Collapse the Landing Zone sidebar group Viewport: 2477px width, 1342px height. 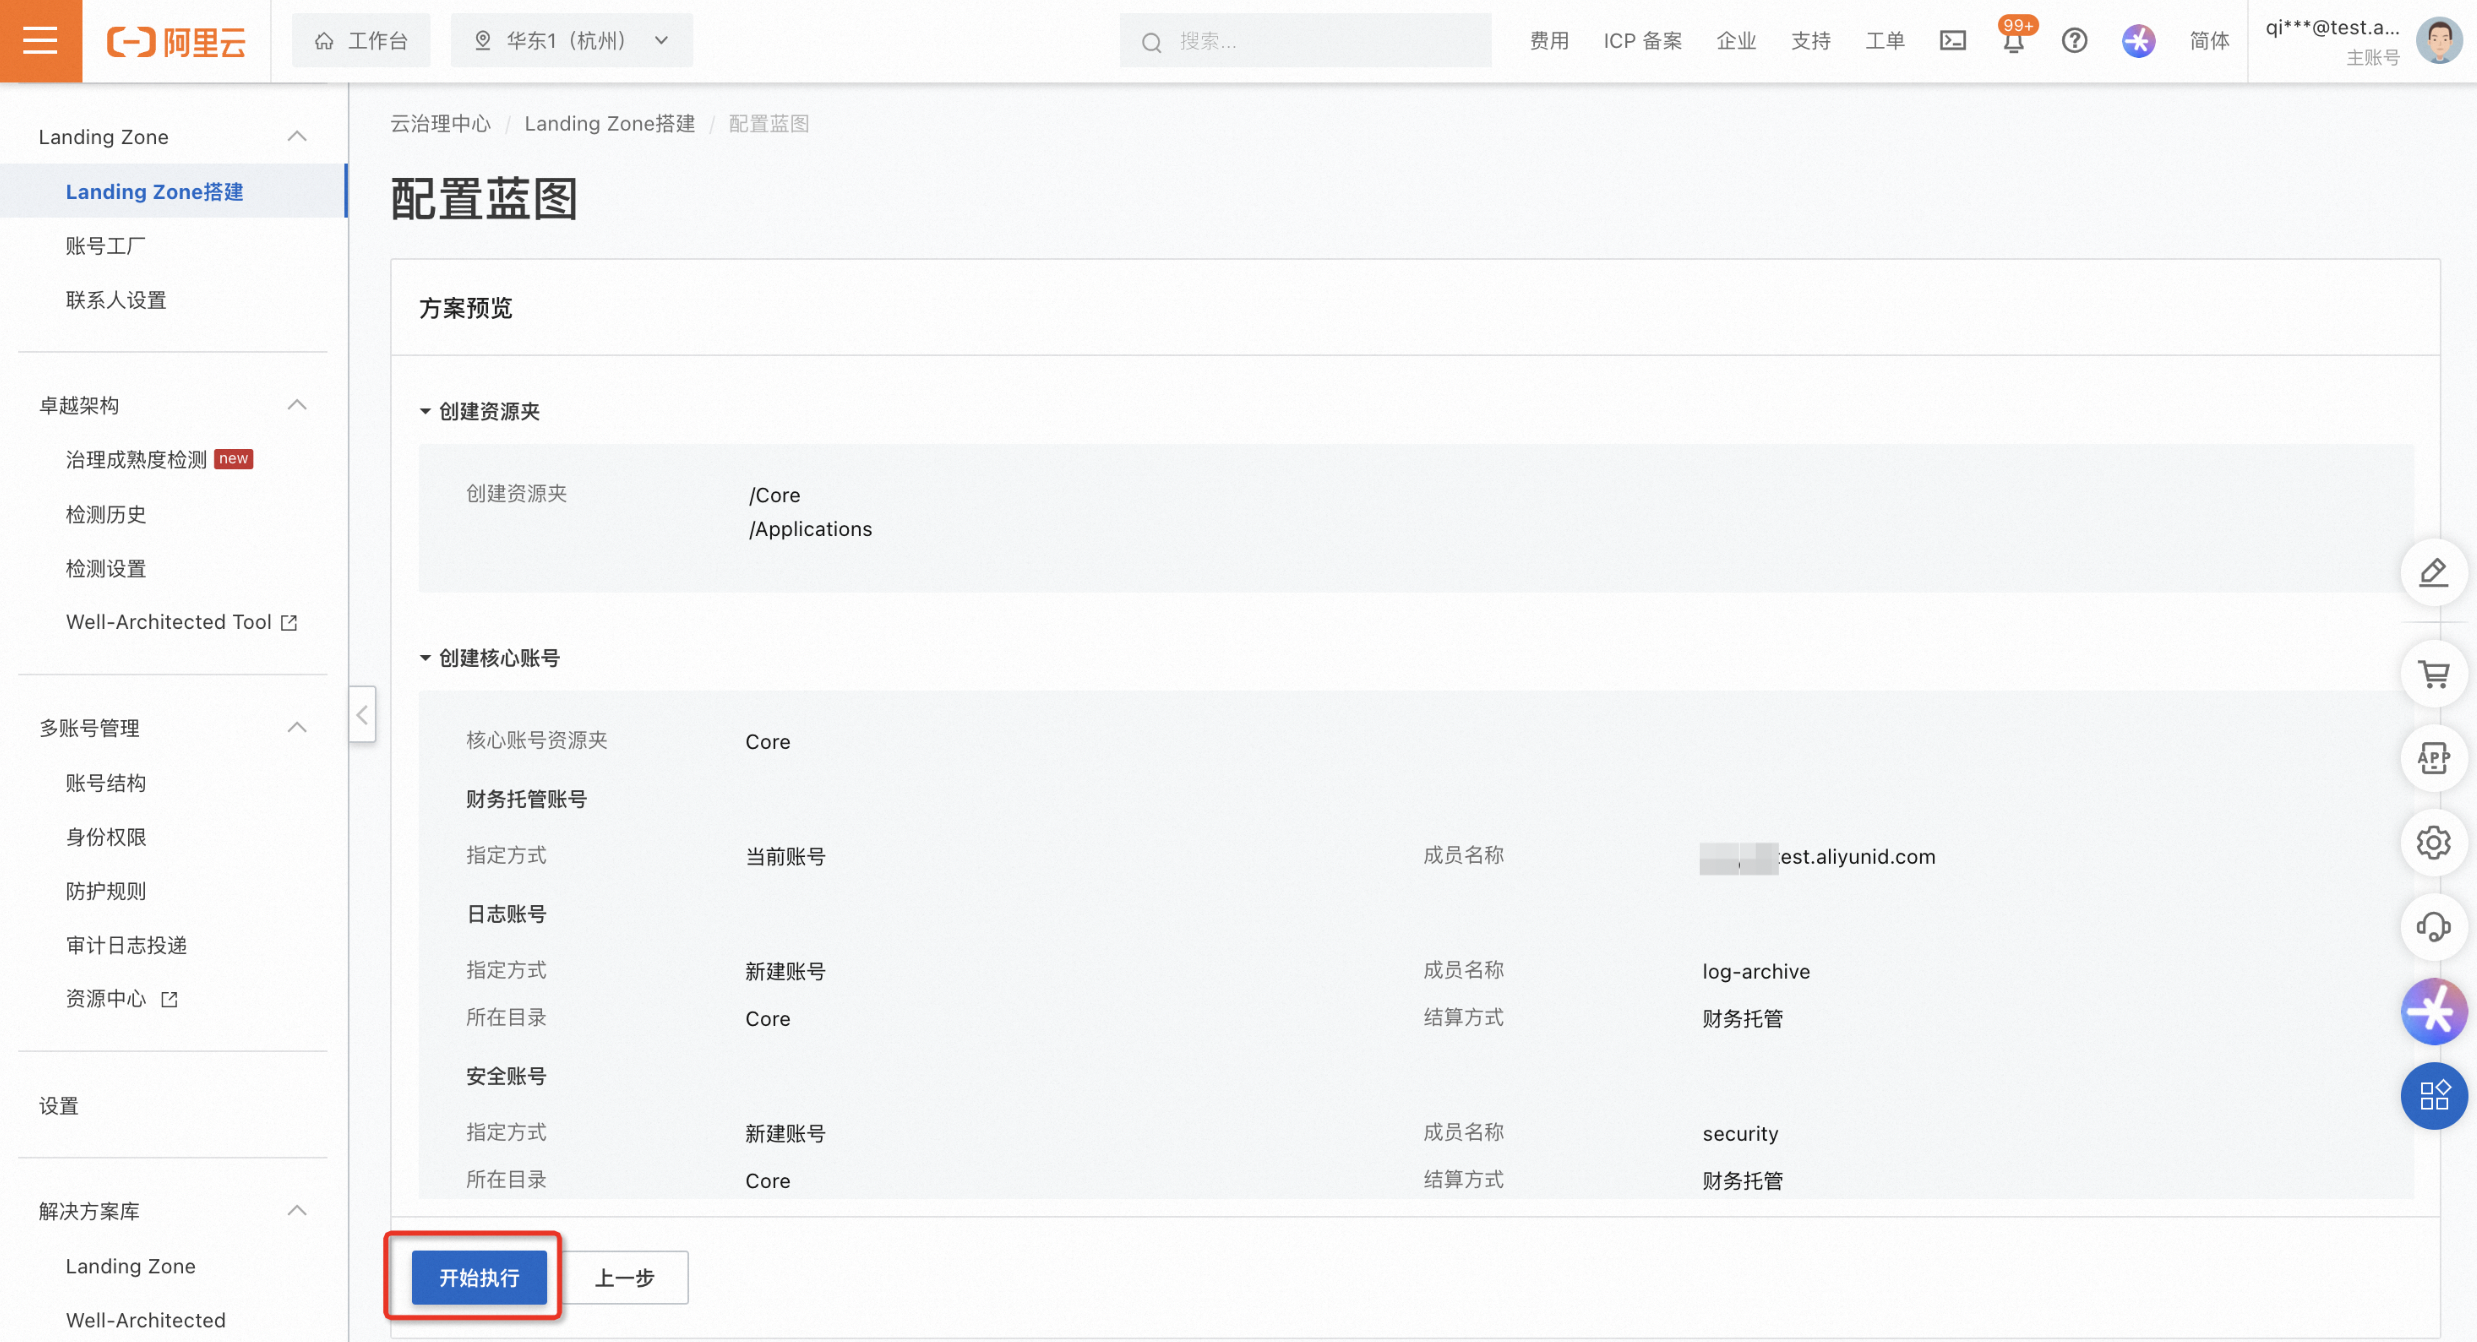297,136
